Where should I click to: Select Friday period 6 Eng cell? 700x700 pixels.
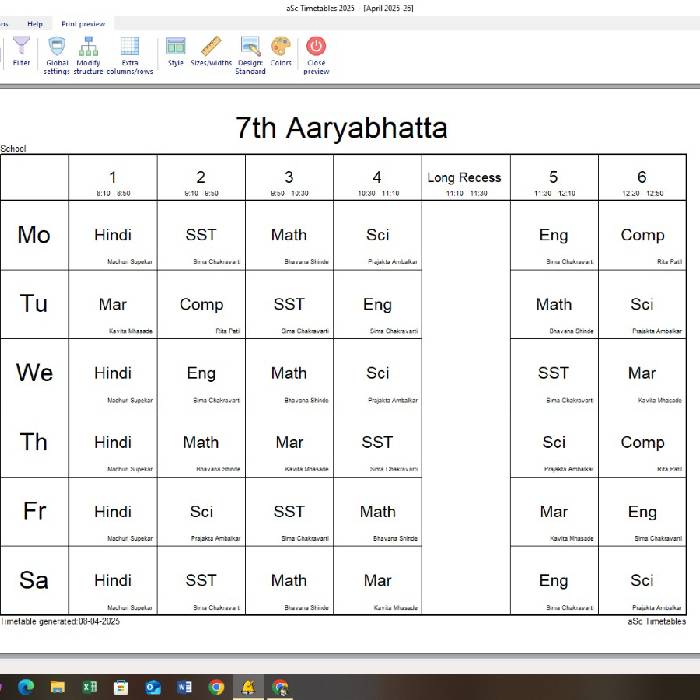pos(642,512)
